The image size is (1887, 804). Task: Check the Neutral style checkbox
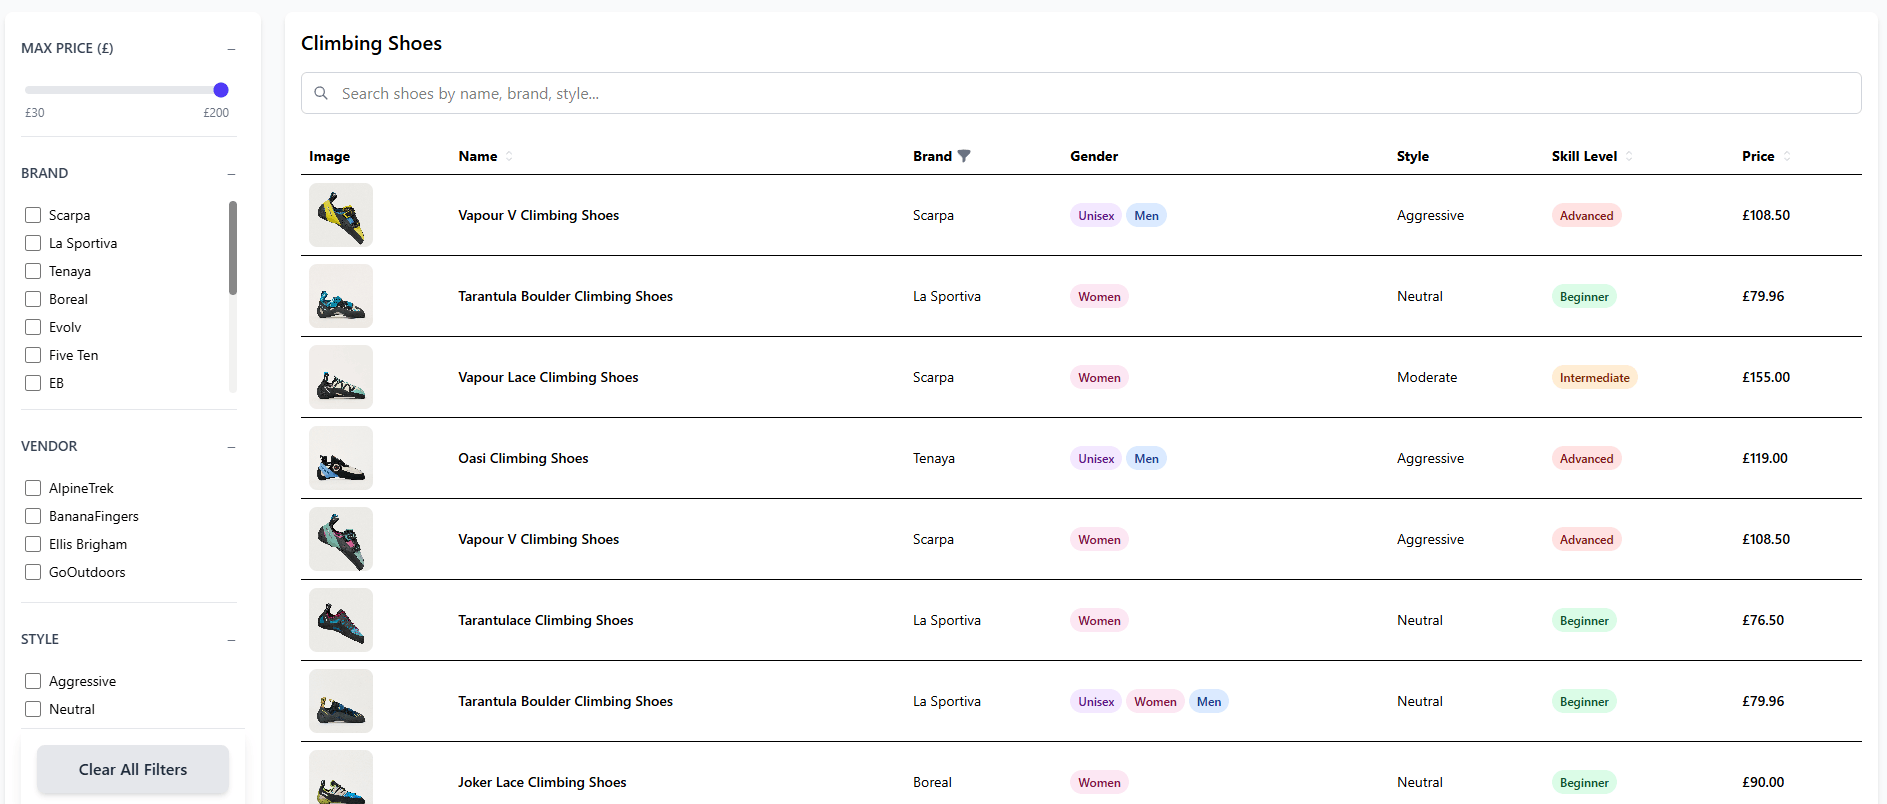(x=33, y=709)
